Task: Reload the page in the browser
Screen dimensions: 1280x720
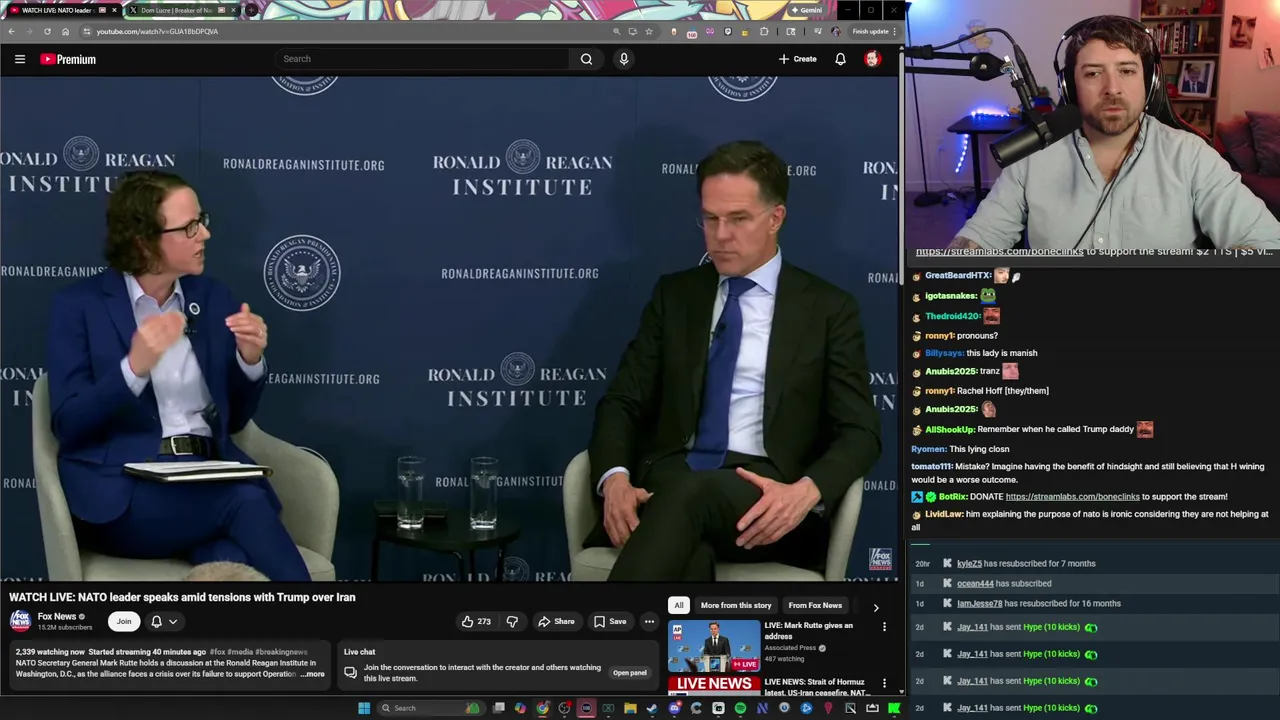Action: (47, 31)
